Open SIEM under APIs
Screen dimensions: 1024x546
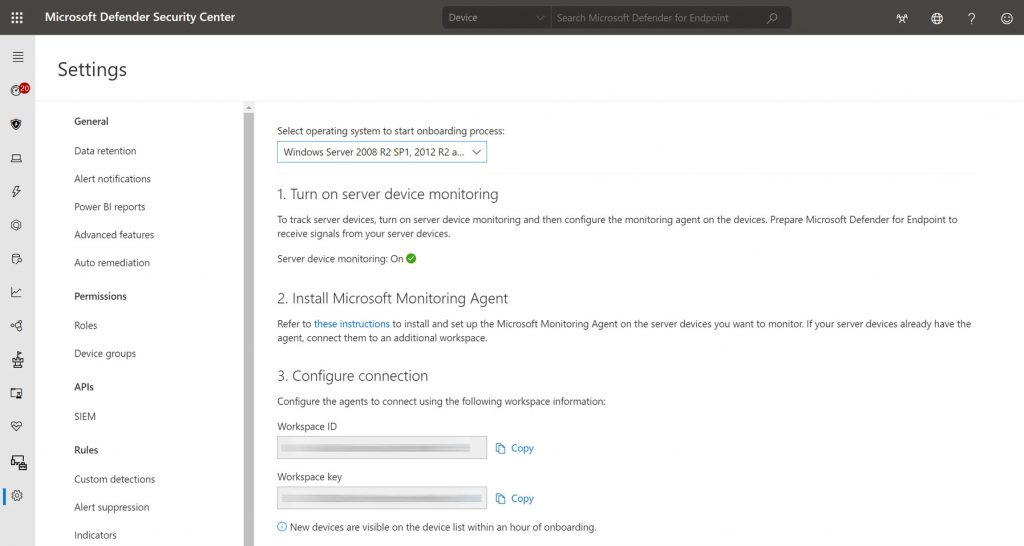point(85,417)
